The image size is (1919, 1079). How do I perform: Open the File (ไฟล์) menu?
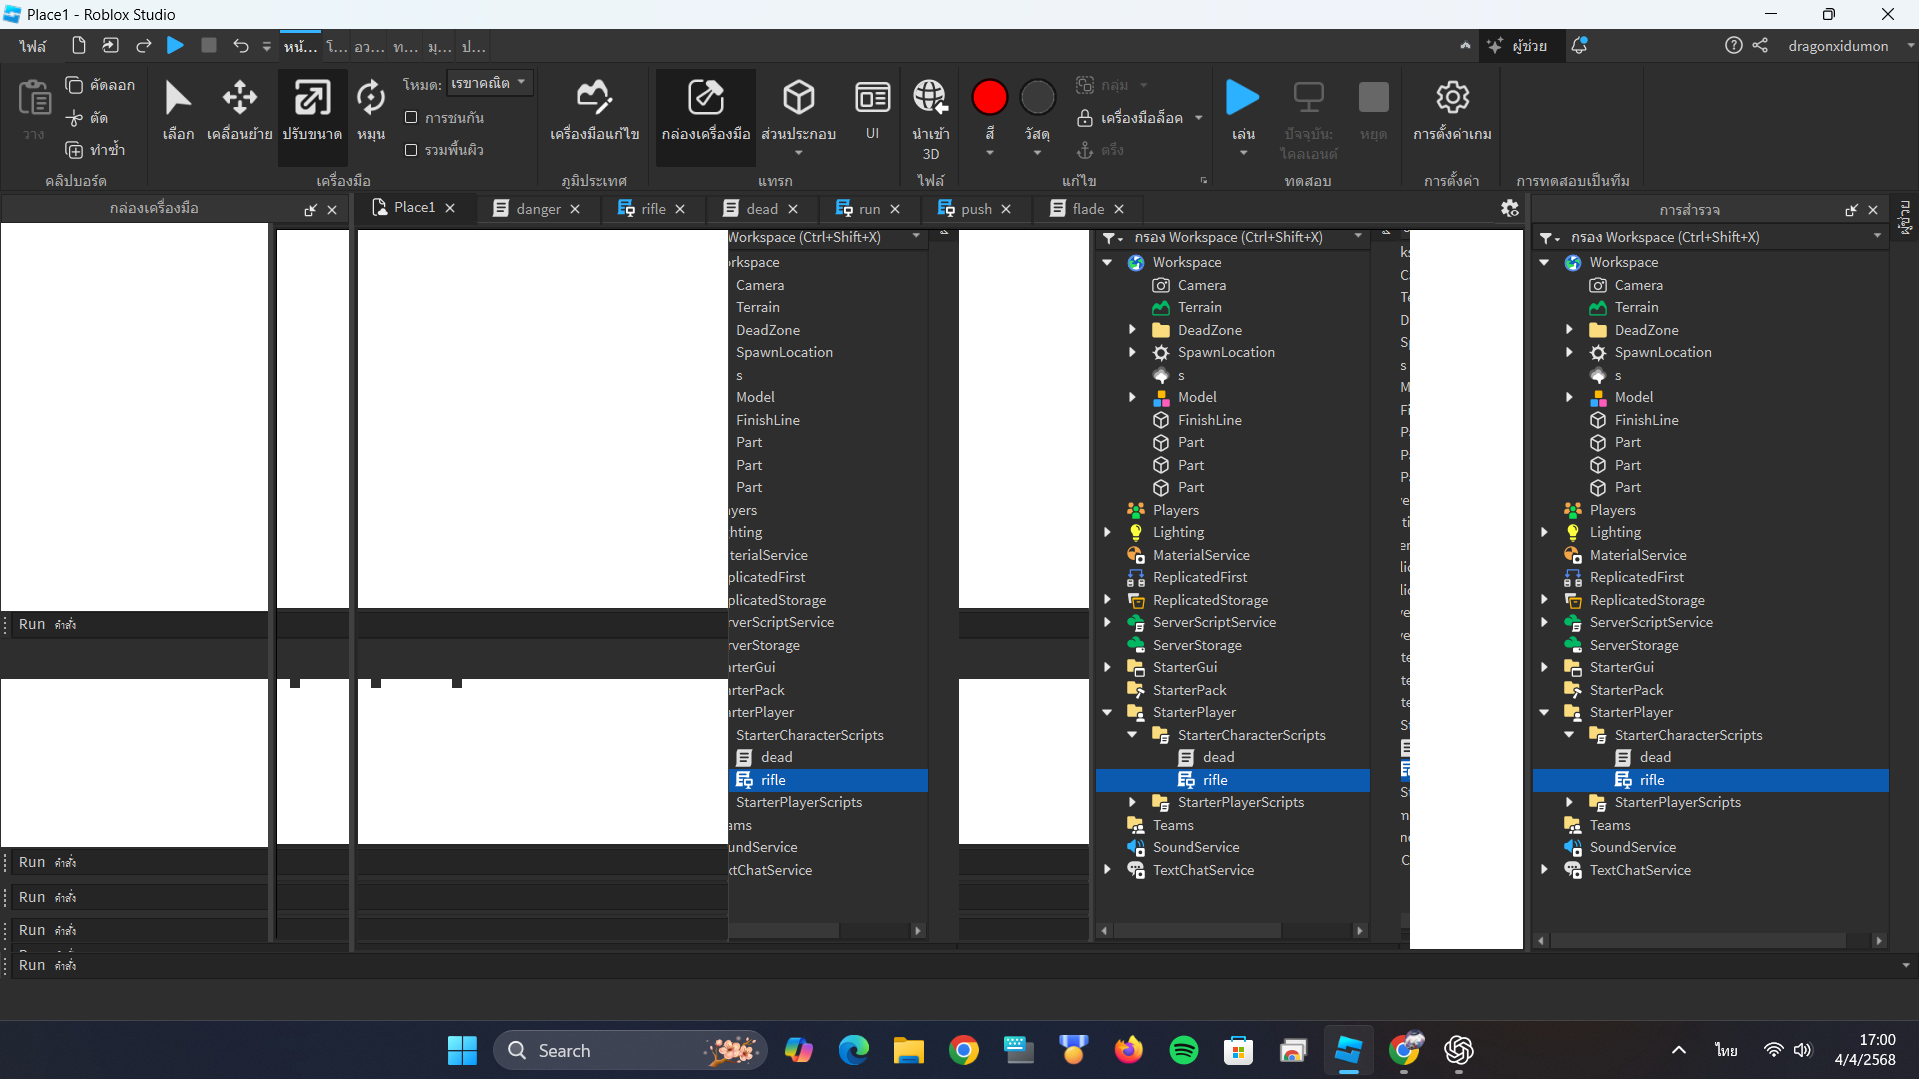32,46
